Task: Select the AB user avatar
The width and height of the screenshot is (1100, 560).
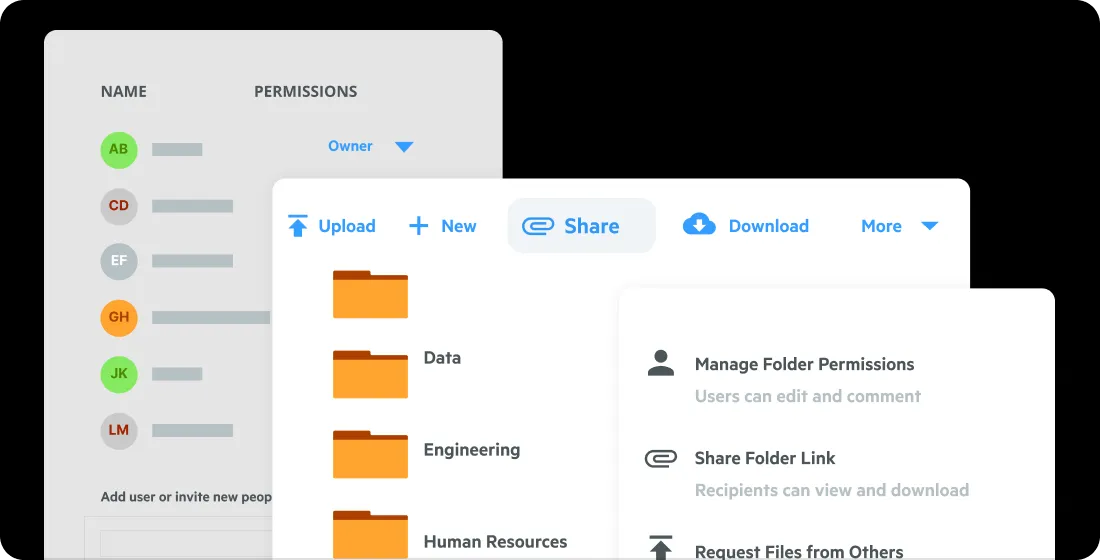Action: click(x=119, y=149)
